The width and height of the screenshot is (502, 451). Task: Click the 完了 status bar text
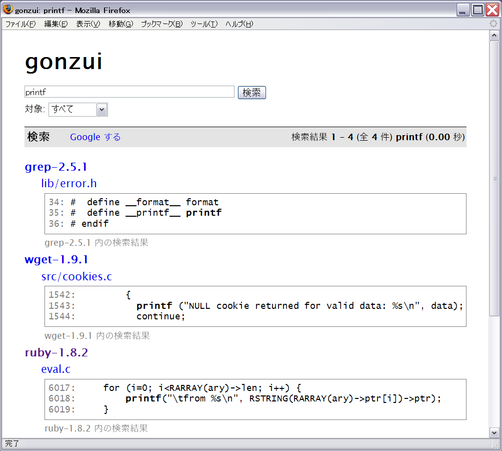pos(12,444)
